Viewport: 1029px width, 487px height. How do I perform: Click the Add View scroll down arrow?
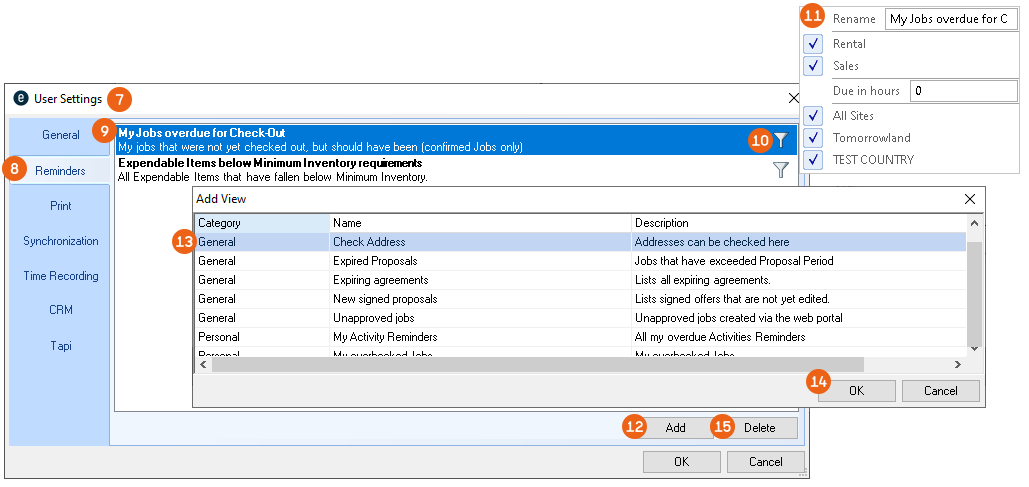[x=975, y=347]
